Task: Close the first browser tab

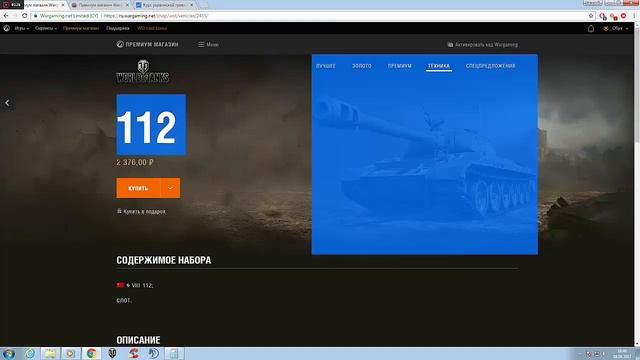Action: click(x=63, y=5)
